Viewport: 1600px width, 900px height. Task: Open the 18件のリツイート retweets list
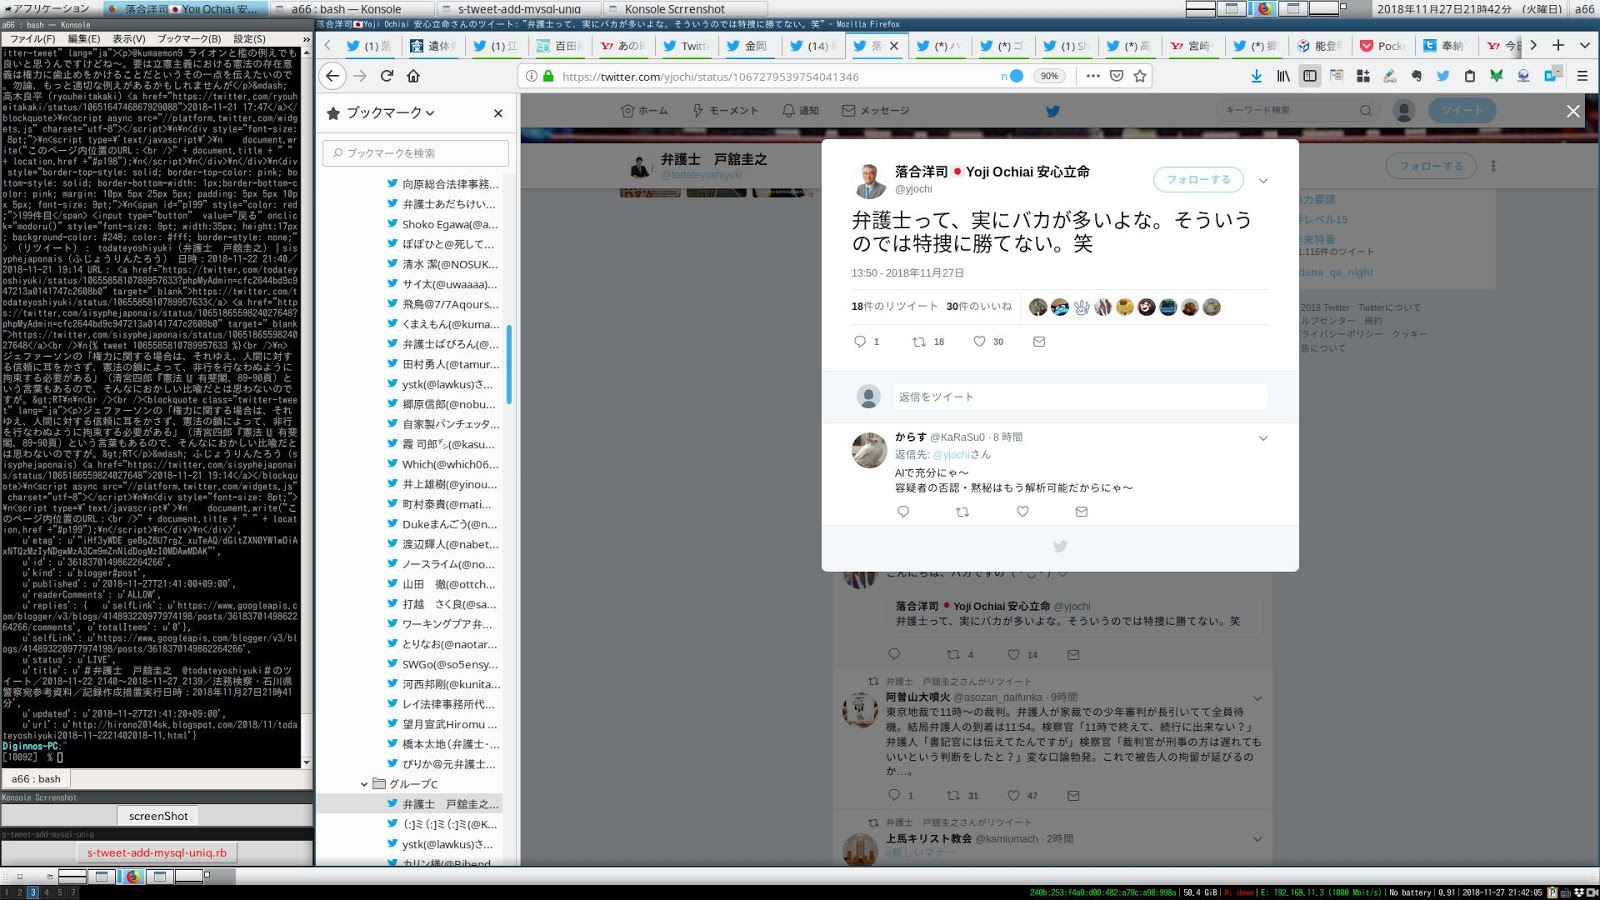pos(894,306)
